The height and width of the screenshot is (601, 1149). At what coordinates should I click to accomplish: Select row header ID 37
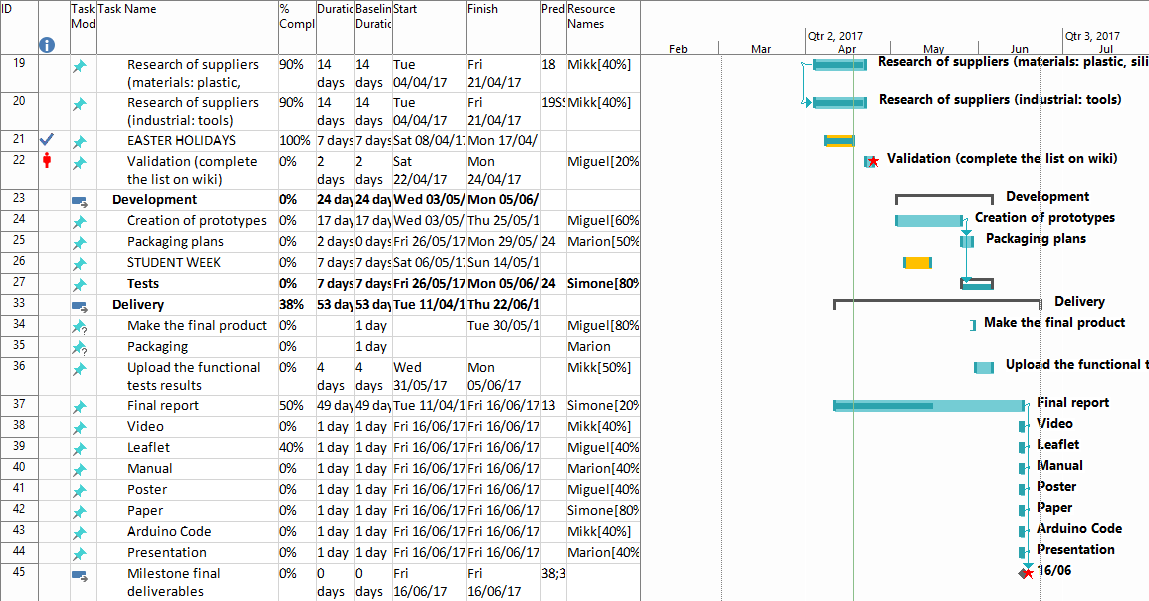[19, 405]
